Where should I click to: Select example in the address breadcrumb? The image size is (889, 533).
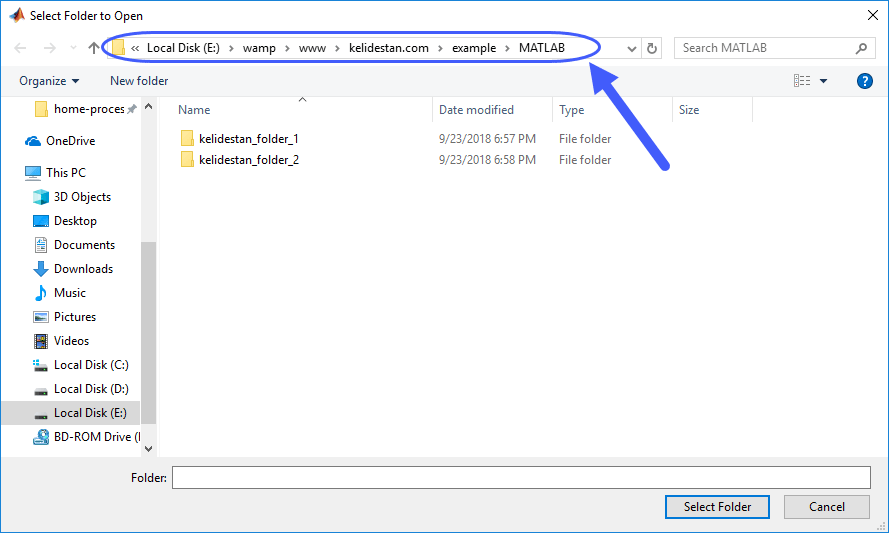click(x=474, y=48)
